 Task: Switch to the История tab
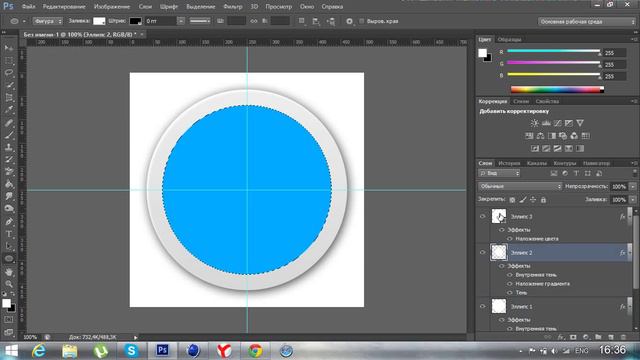coord(509,163)
